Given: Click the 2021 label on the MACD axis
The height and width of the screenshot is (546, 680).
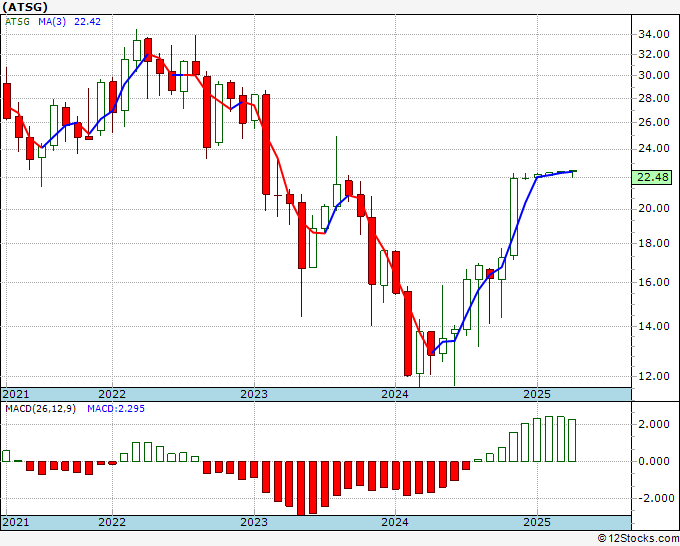Looking at the screenshot, I should click(x=15, y=522).
